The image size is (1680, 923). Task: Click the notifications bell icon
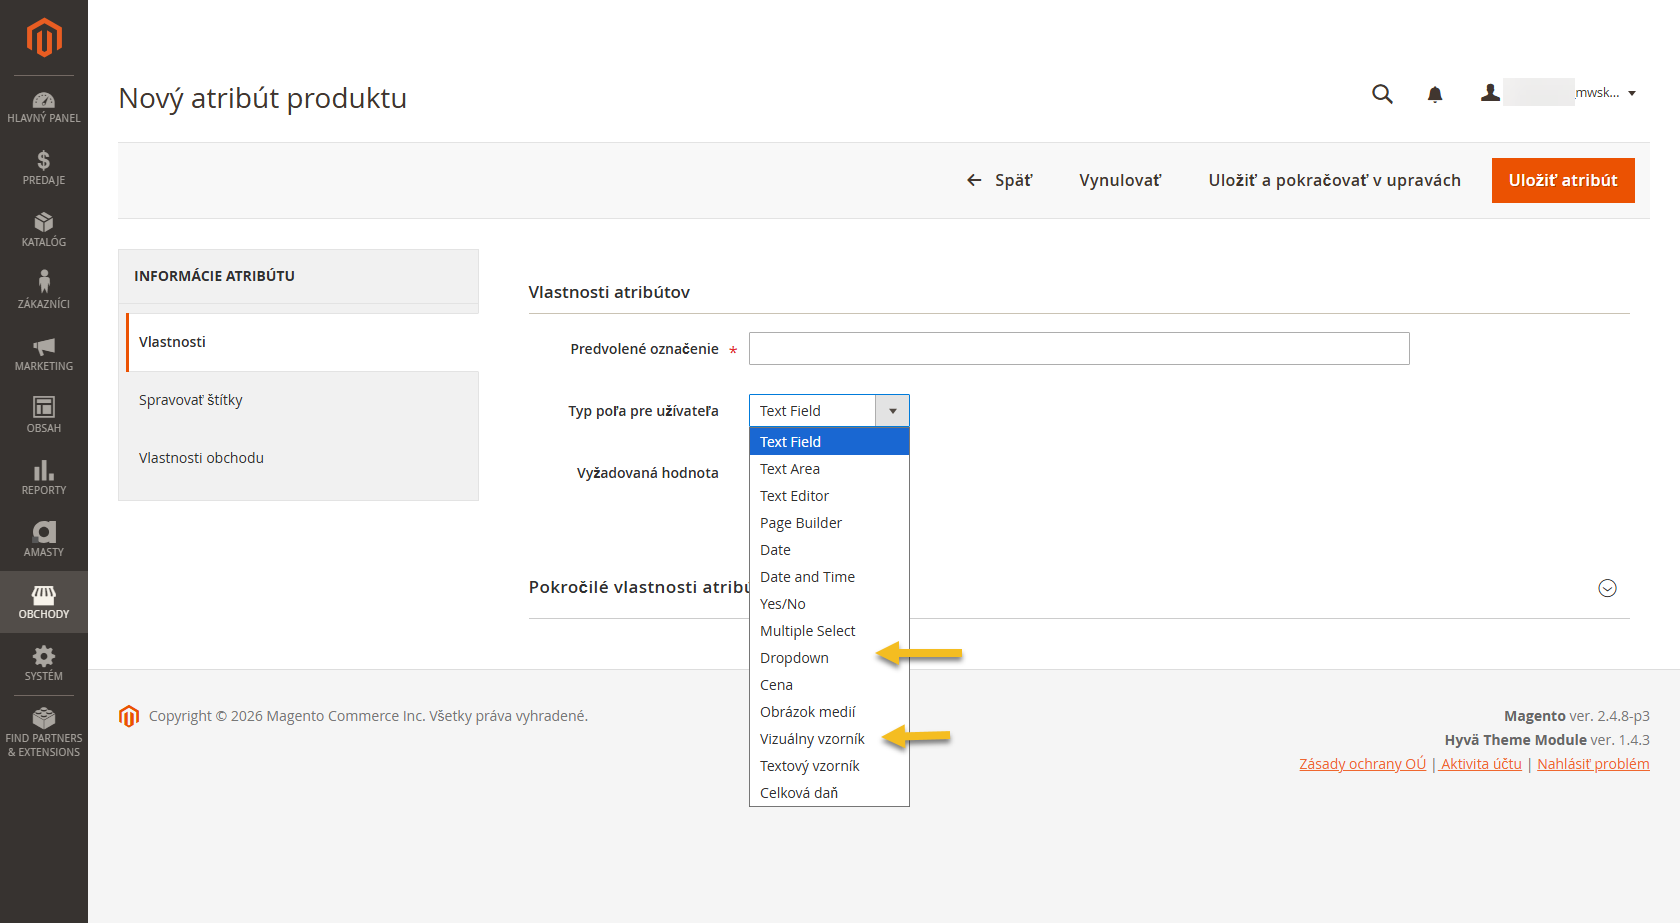(x=1434, y=94)
